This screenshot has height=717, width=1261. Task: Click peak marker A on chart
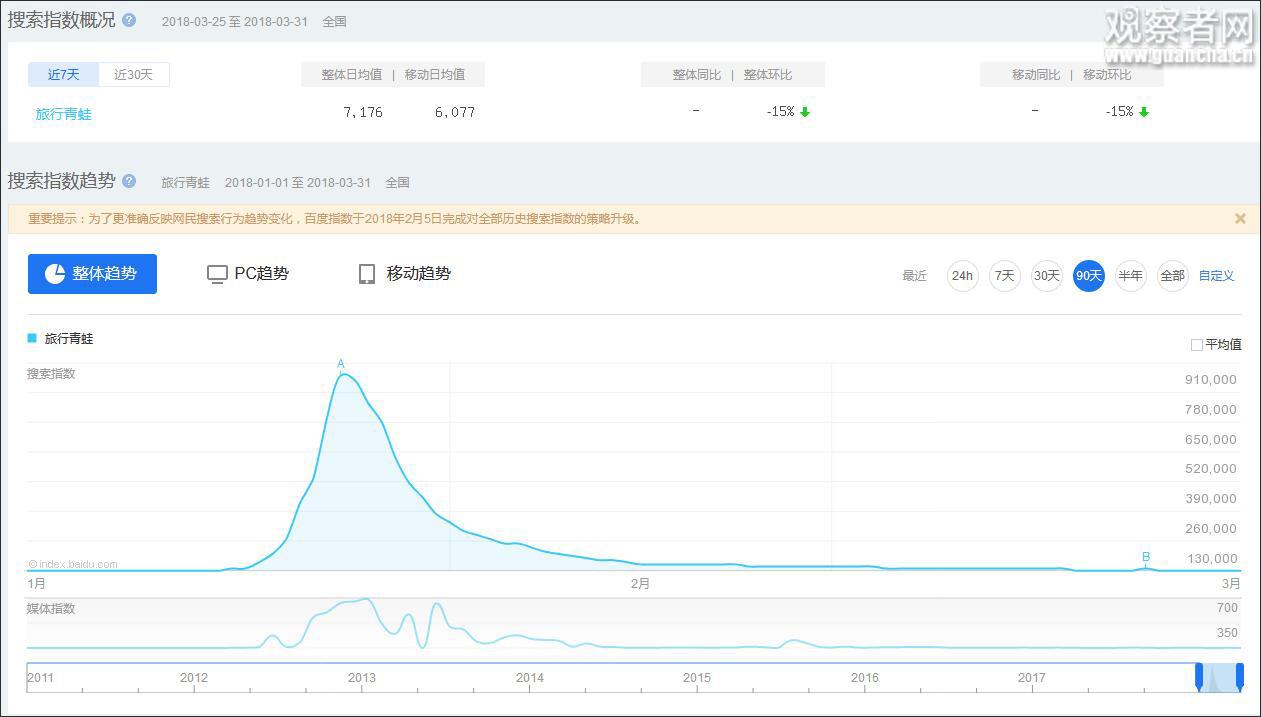point(341,364)
